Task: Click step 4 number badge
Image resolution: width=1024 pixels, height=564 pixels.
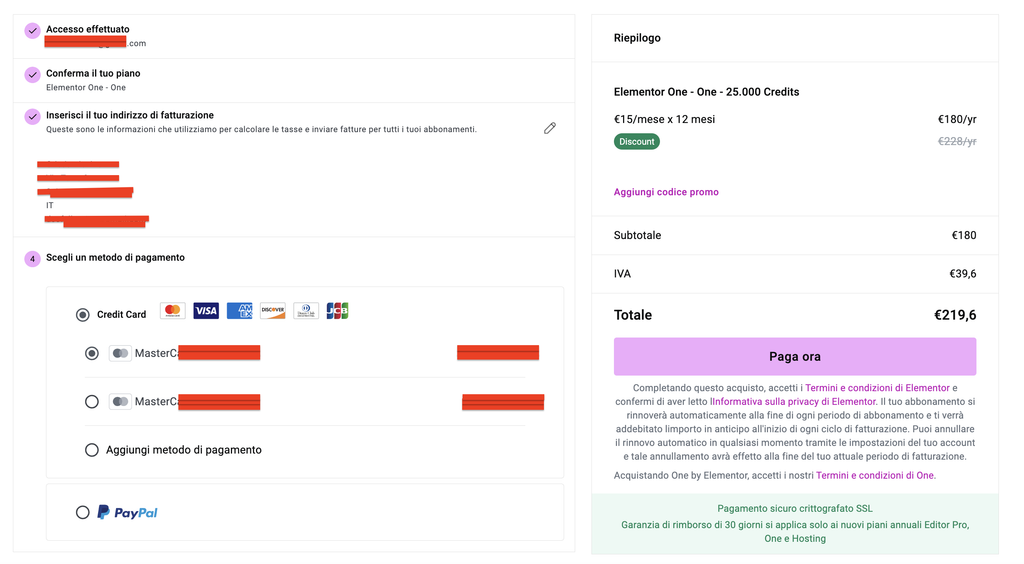Action: [32, 259]
